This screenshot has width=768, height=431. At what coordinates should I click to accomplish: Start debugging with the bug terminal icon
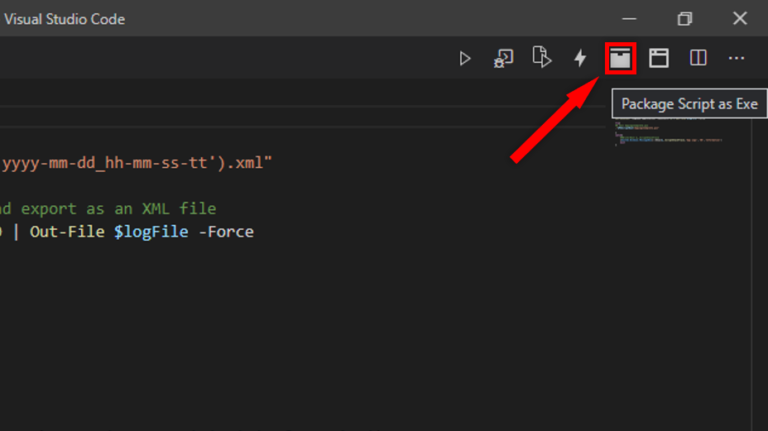pyautogui.click(x=503, y=58)
